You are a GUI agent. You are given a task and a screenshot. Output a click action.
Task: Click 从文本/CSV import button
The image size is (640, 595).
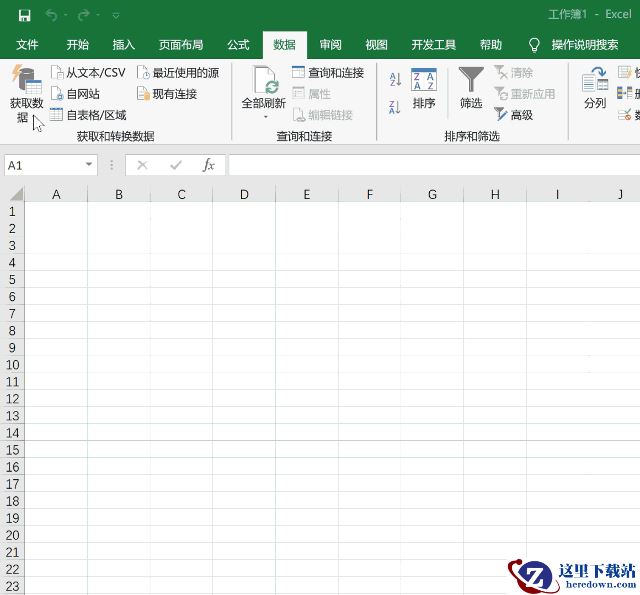[89, 73]
